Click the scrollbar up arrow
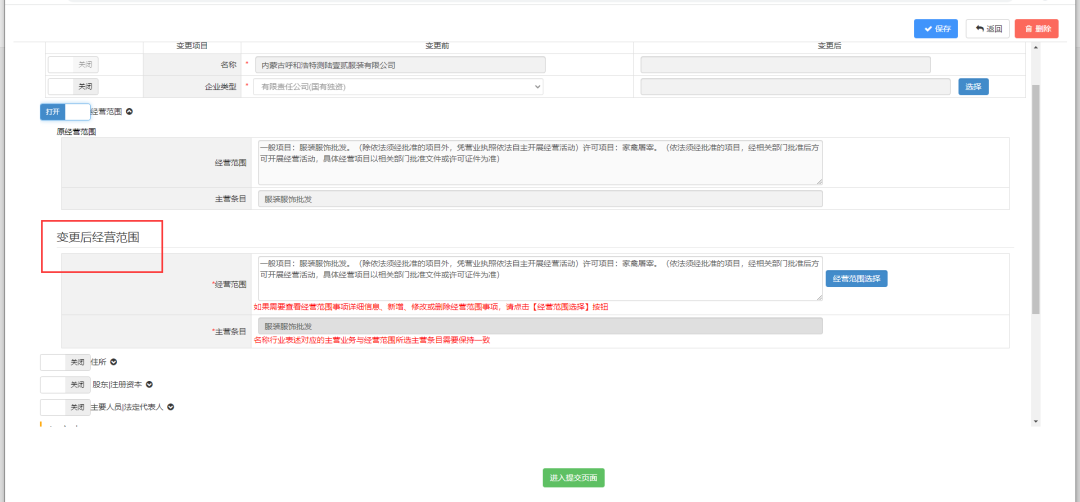Viewport: 1080px width, 502px height. pos(1035,47)
